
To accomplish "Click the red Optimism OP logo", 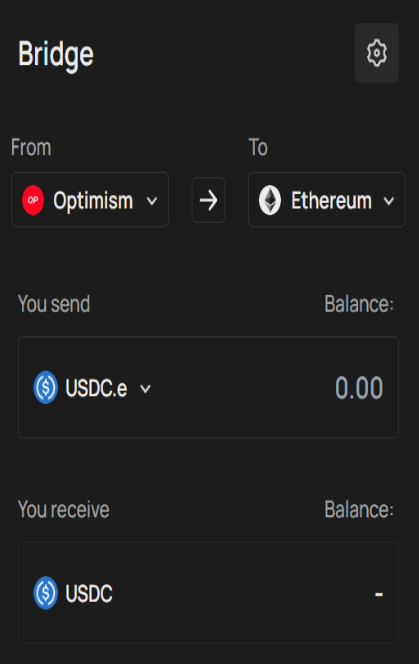I will [33, 200].
